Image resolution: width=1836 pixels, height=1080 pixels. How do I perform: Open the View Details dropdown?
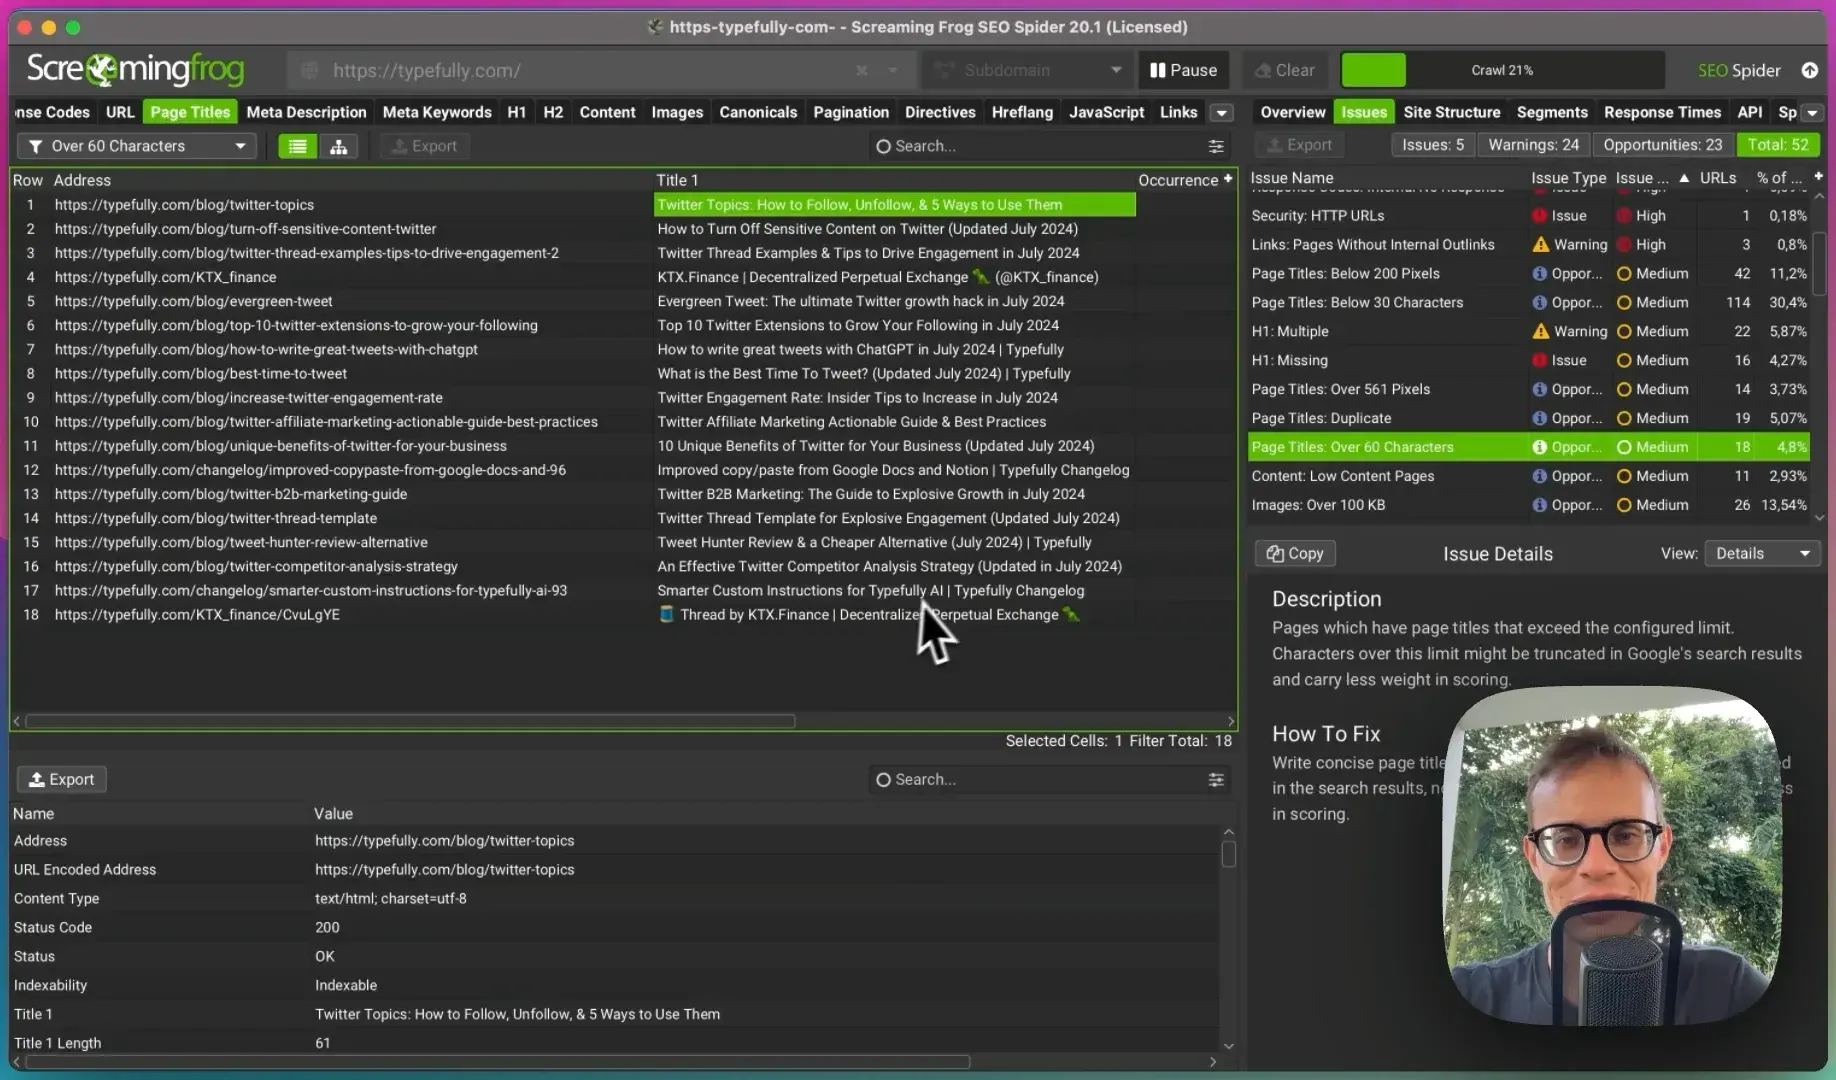(x=1762, y=553)
